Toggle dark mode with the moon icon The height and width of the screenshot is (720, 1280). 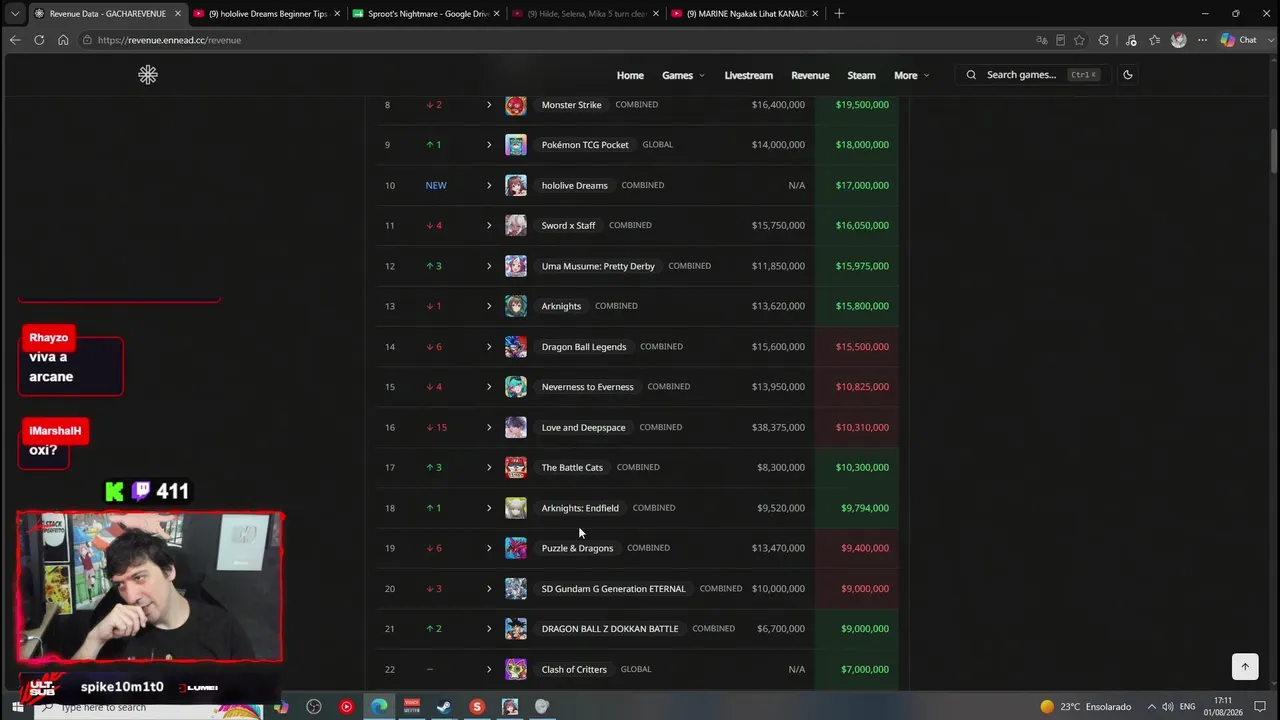[1128, 75]
